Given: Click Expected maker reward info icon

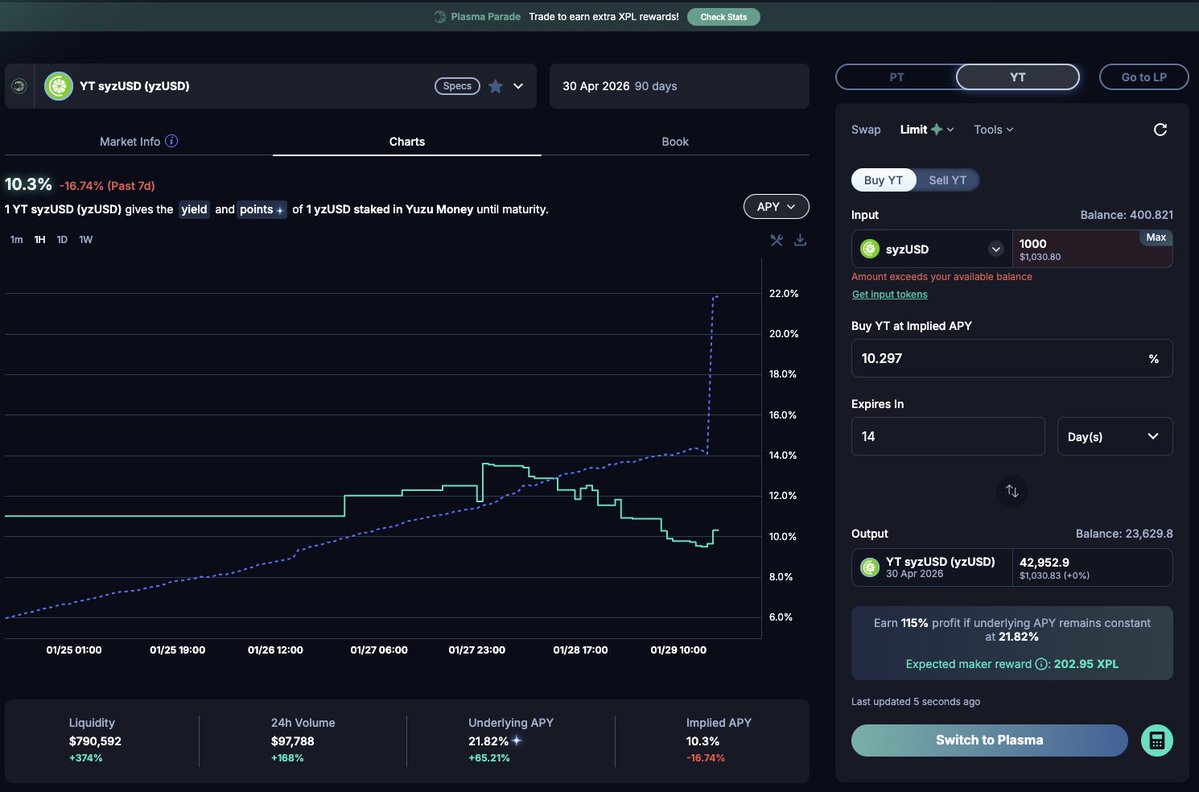Looking at the screenshot, I should (1041, 664).
